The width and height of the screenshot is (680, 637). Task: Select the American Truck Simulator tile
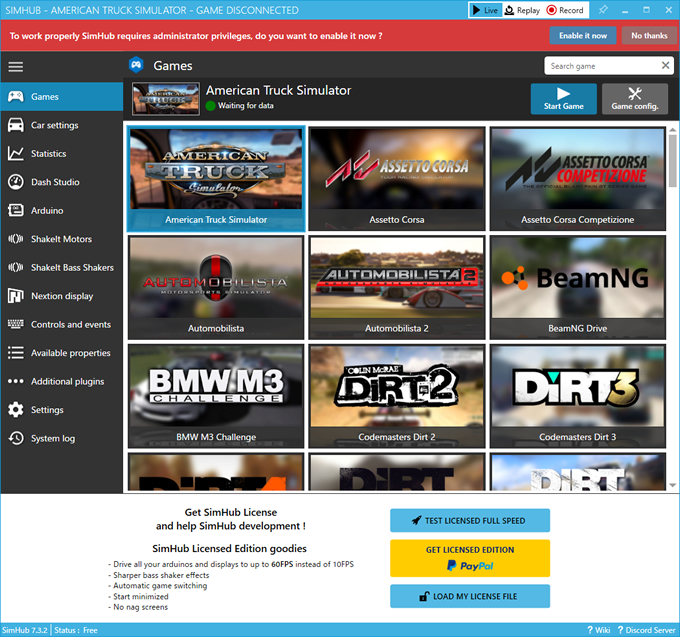coord(216,179)
